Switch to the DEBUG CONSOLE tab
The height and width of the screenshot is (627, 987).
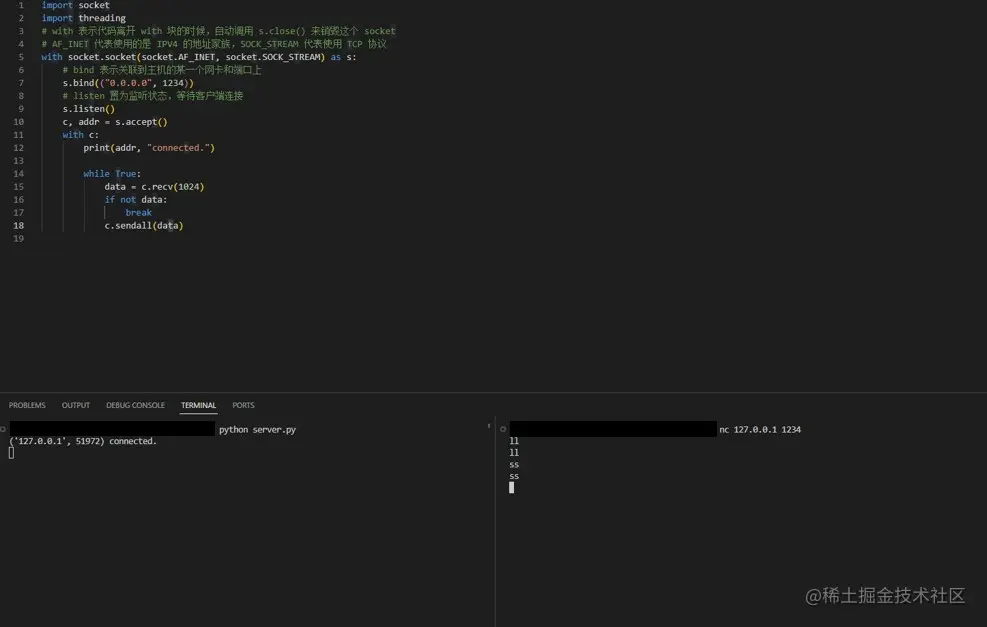(x=135, y=405)
